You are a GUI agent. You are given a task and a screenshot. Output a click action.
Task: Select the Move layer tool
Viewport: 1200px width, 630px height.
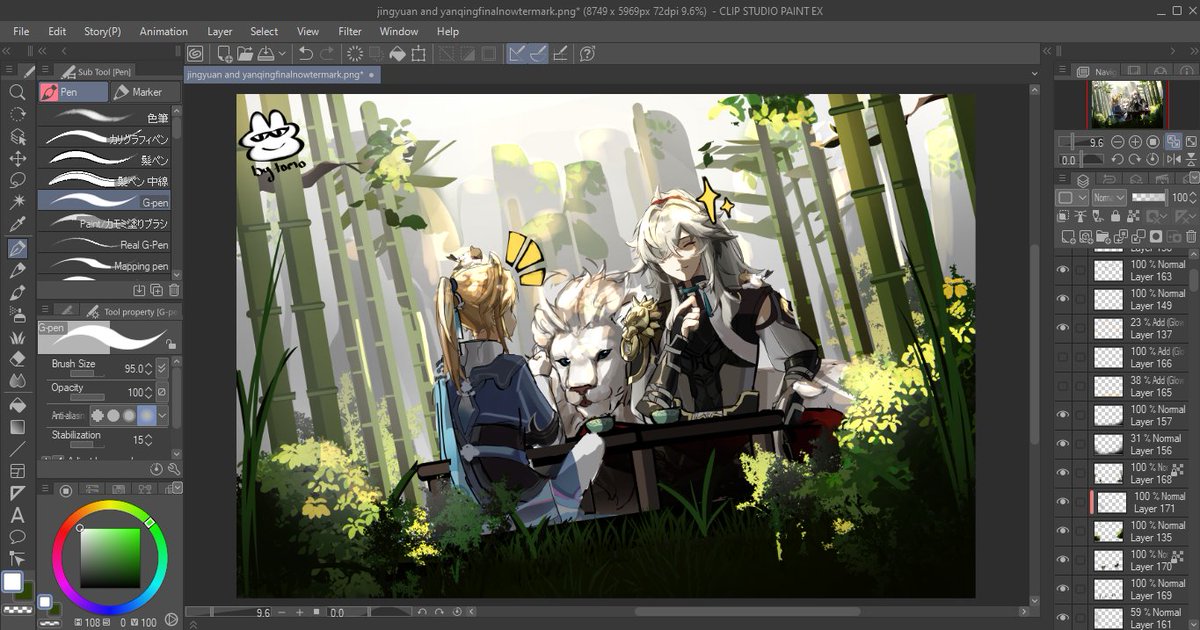(x=17, y=158)
